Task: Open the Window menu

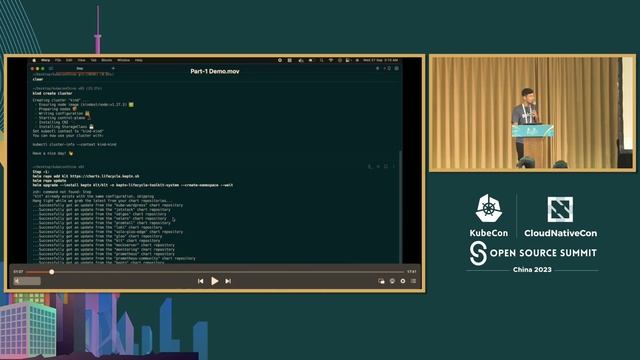Action: 123,60
